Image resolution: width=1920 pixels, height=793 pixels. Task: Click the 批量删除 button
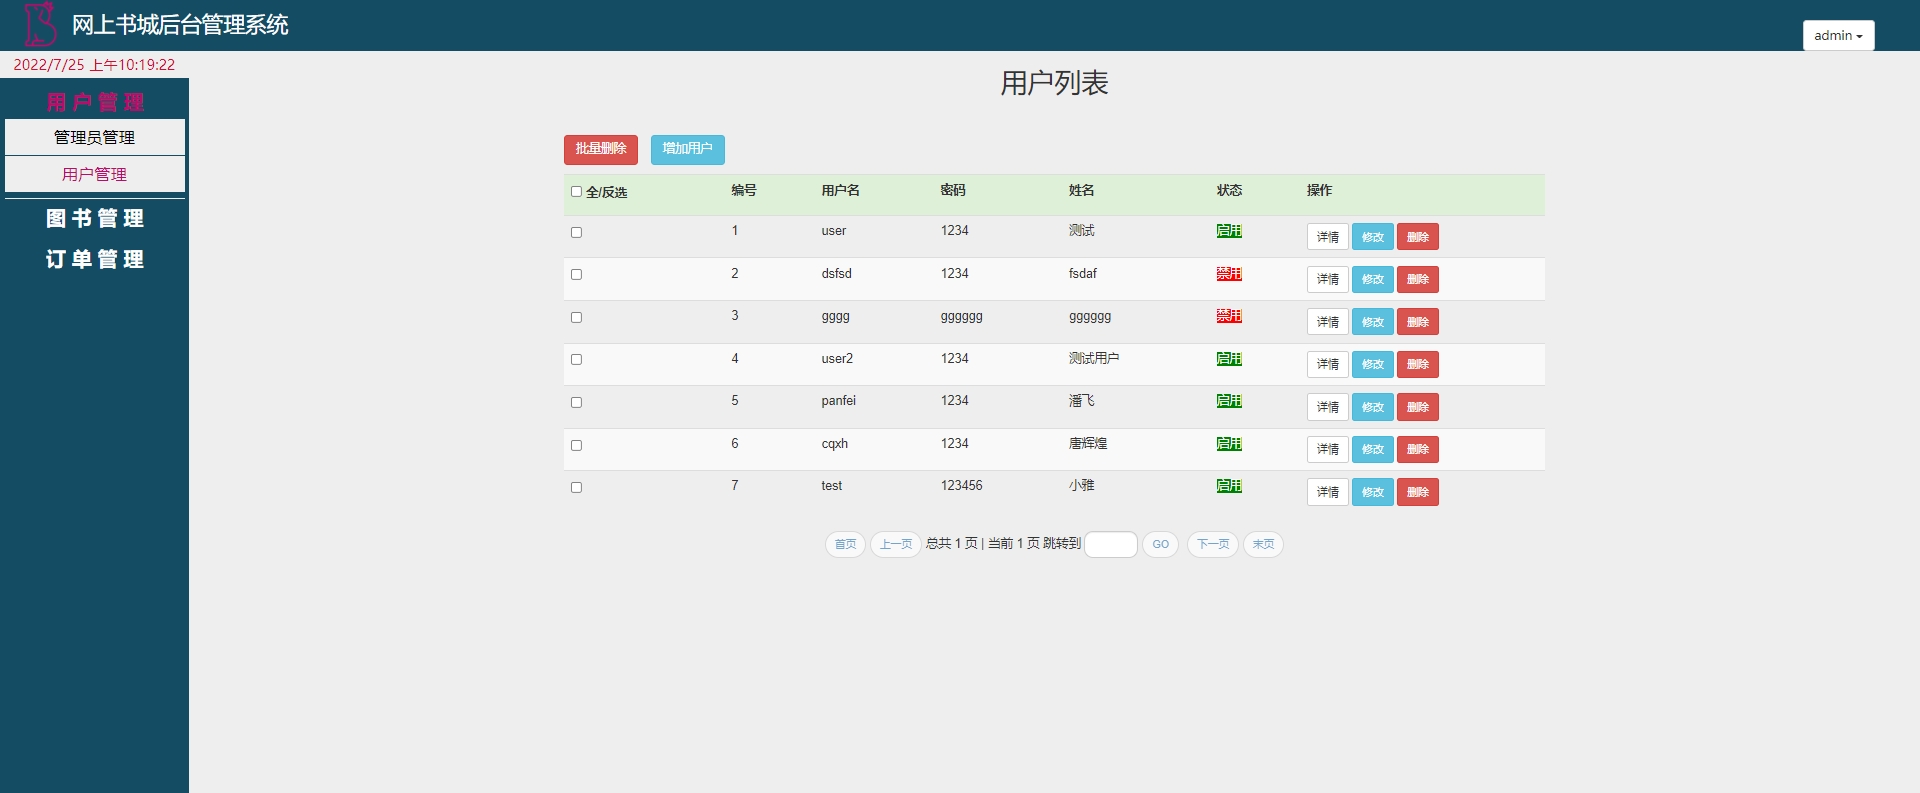coord(600,149)
